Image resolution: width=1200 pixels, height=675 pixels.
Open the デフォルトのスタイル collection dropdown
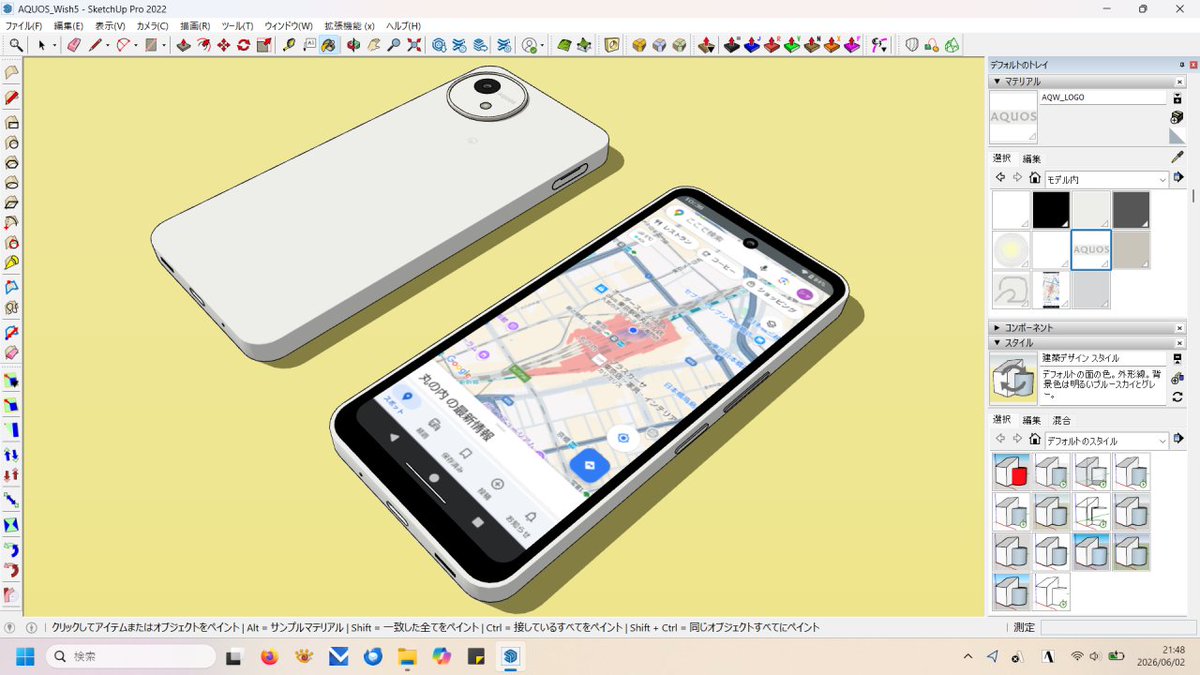pyautogui.click(x=1106, y=440)
